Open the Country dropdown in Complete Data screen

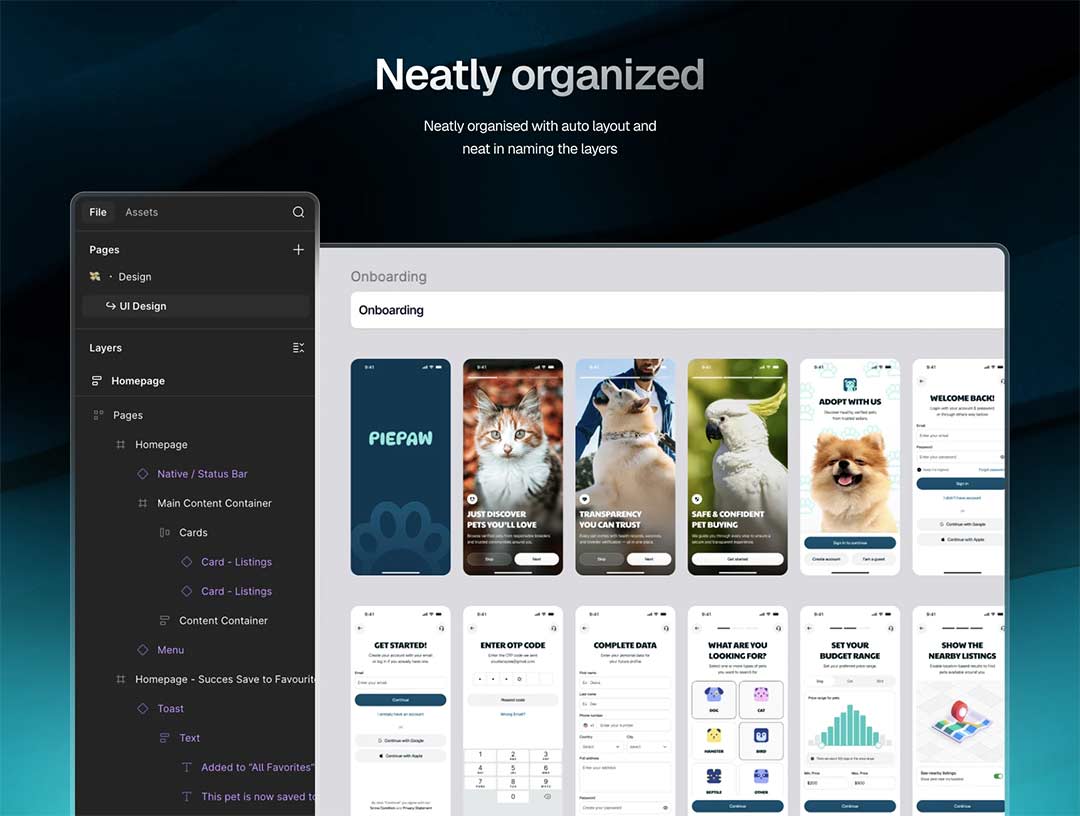pyautogui.click(x=601, y=746)
